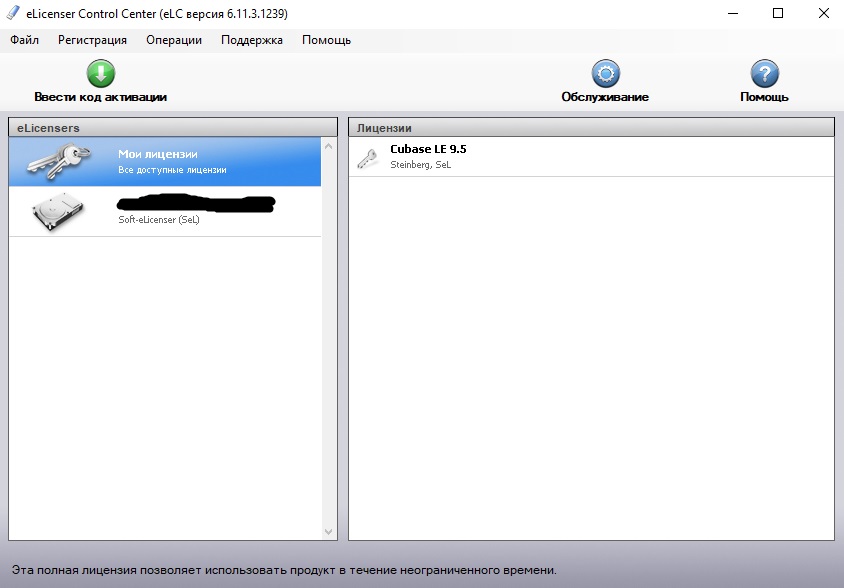Open the Операции menu
Viewport: 844px width, 588px height.
click(174, 40)
